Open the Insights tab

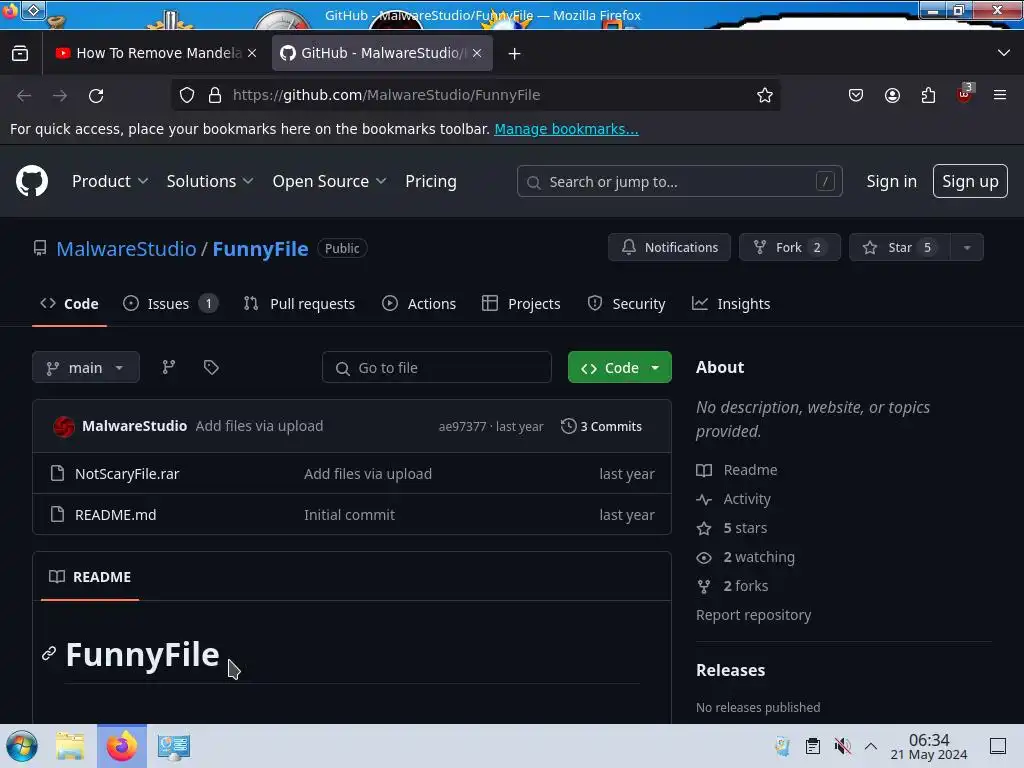click(731, 304)
